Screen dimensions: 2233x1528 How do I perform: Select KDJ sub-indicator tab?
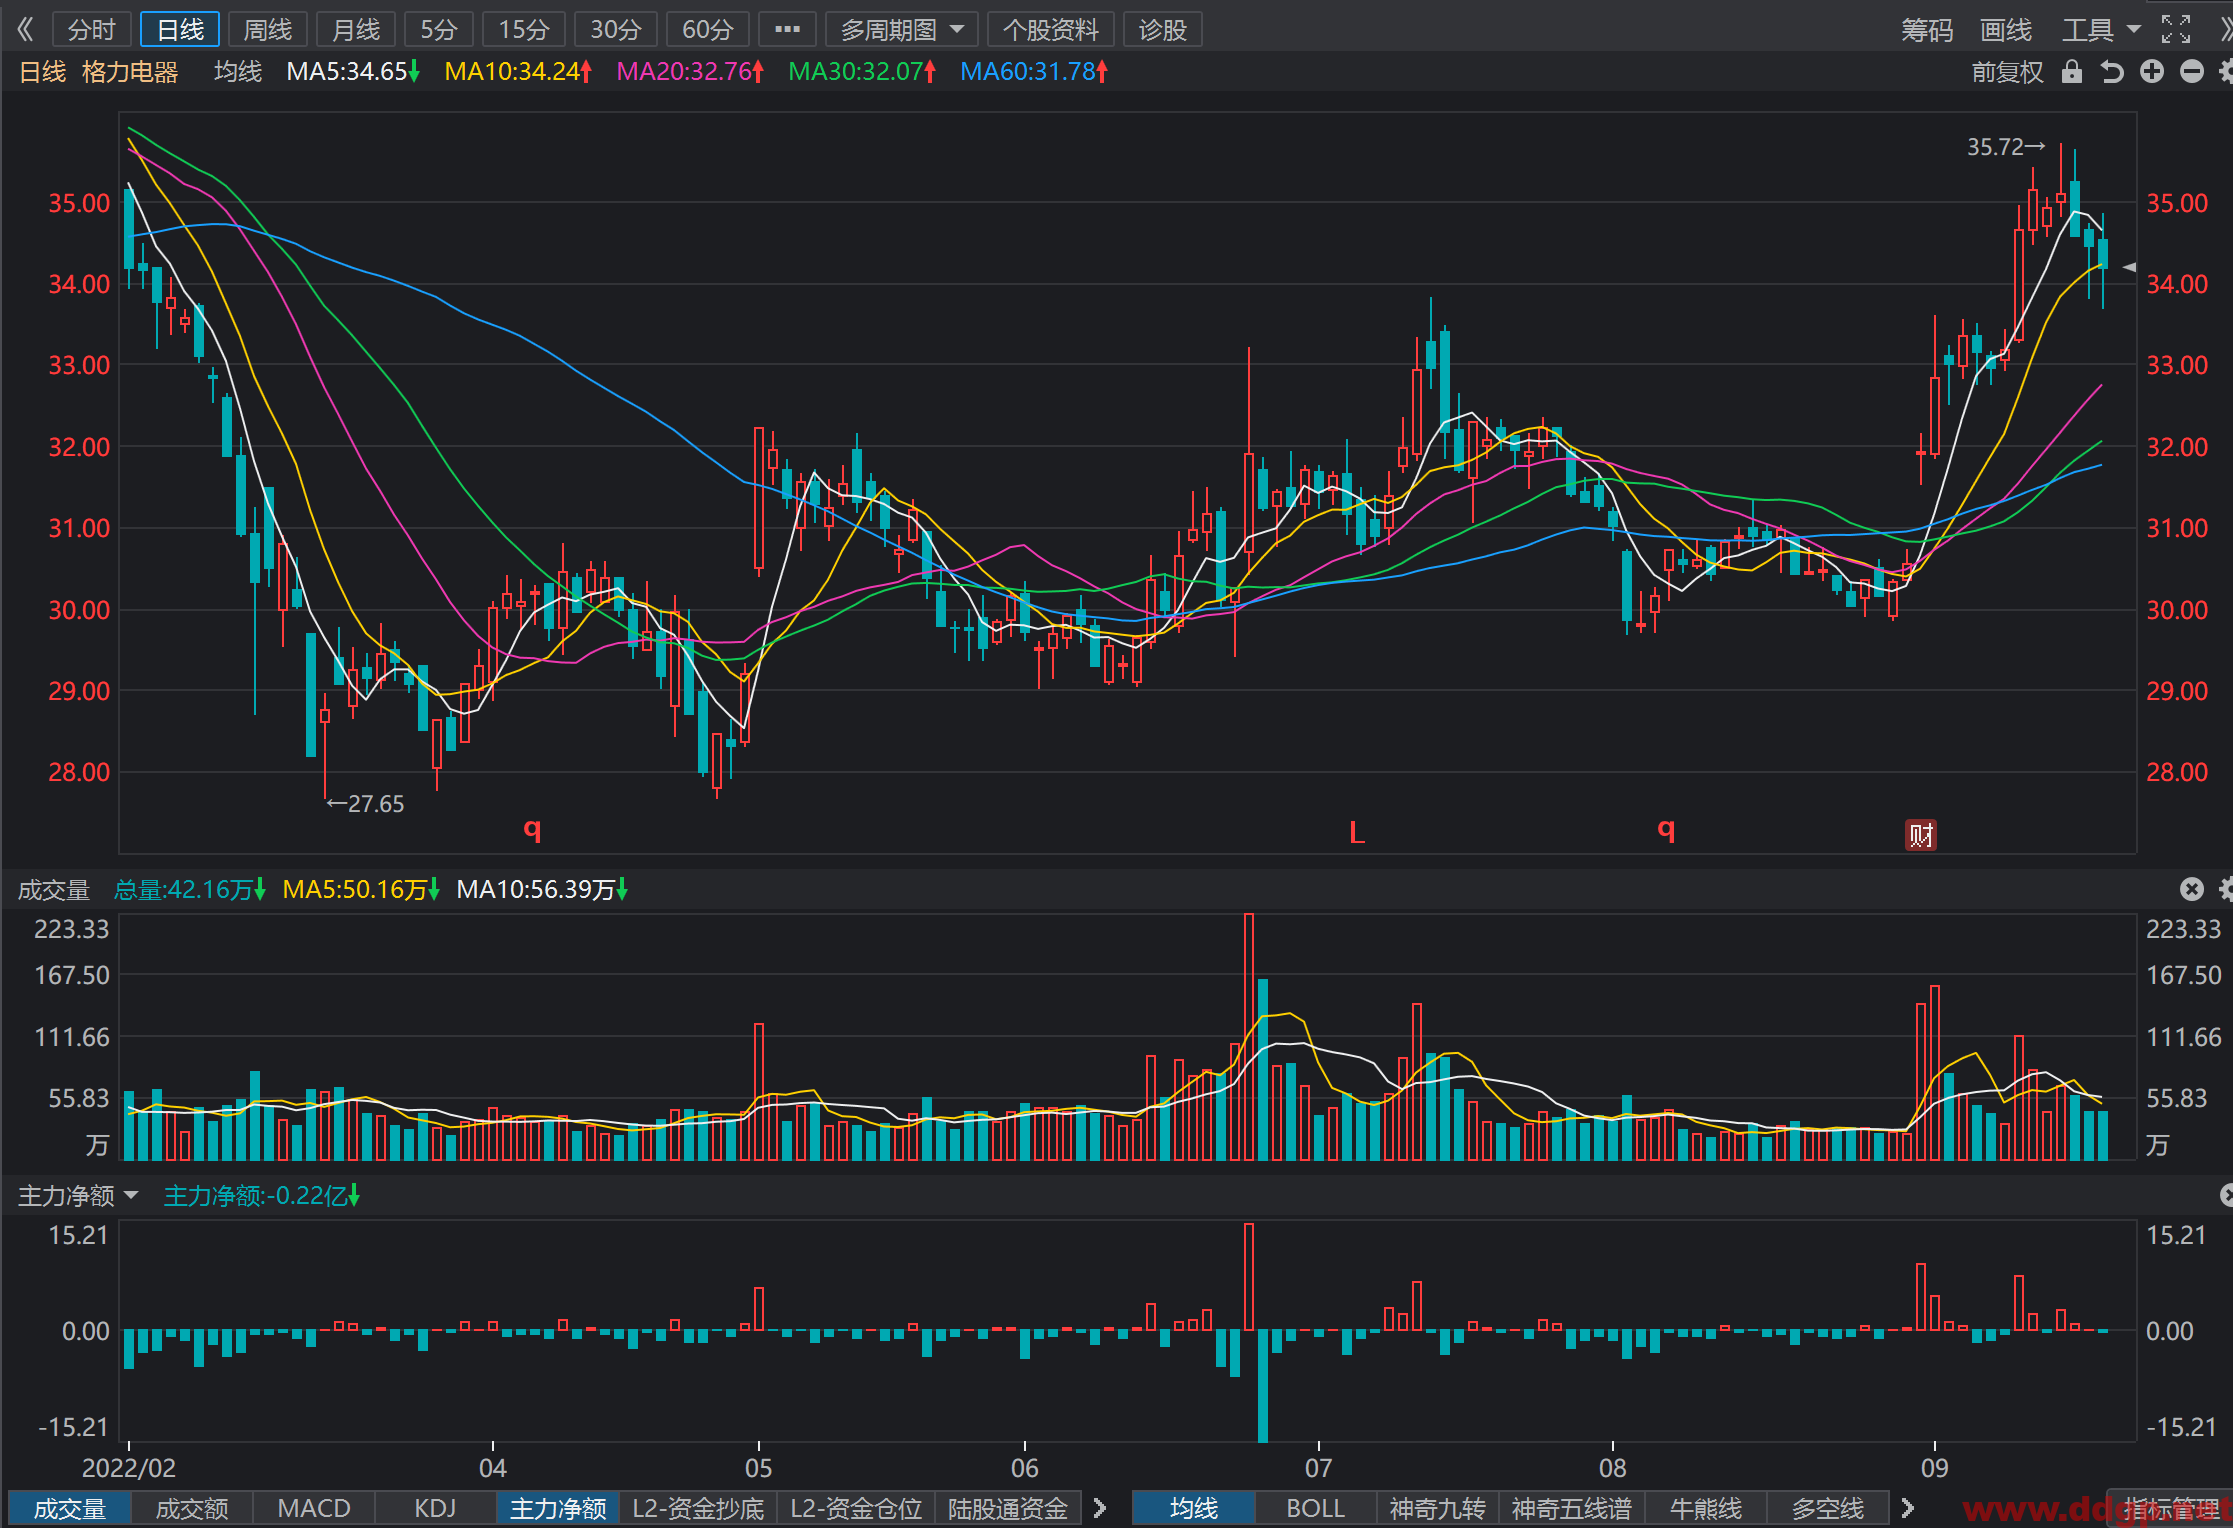click(436, 1508)
